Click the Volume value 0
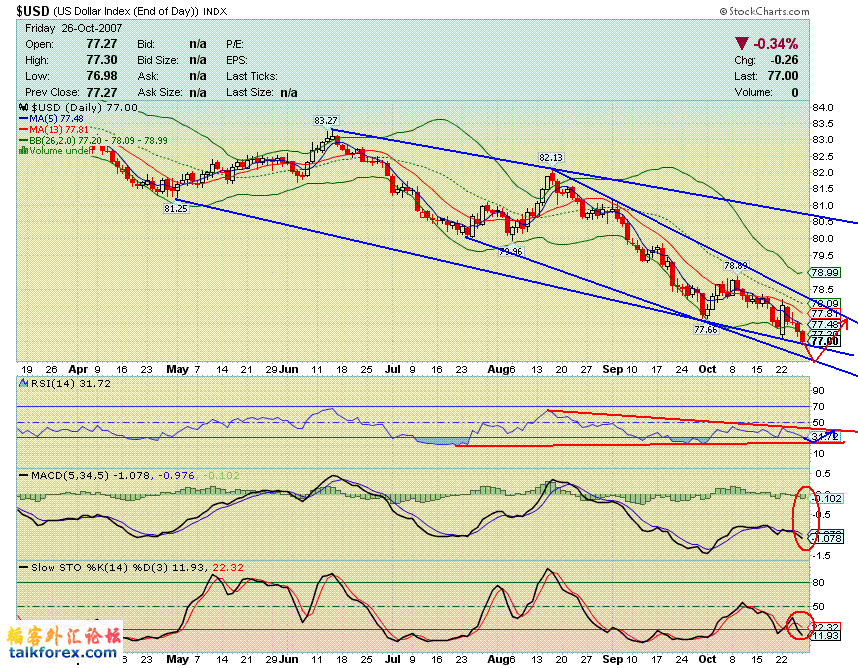This screenshot has height=668, width=858. (x=795, y=92)
